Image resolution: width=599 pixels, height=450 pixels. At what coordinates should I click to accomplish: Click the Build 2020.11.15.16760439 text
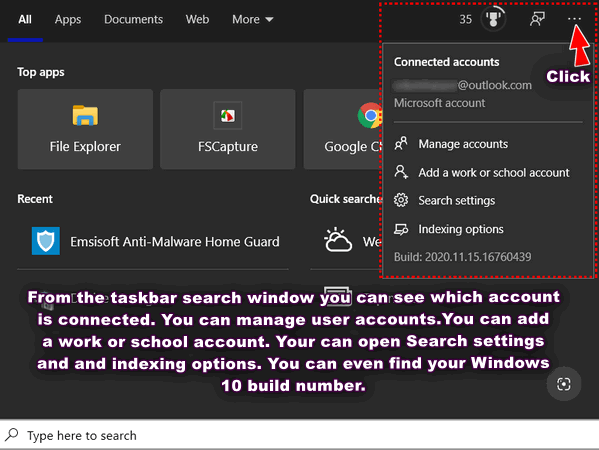(x=462, y=257)
